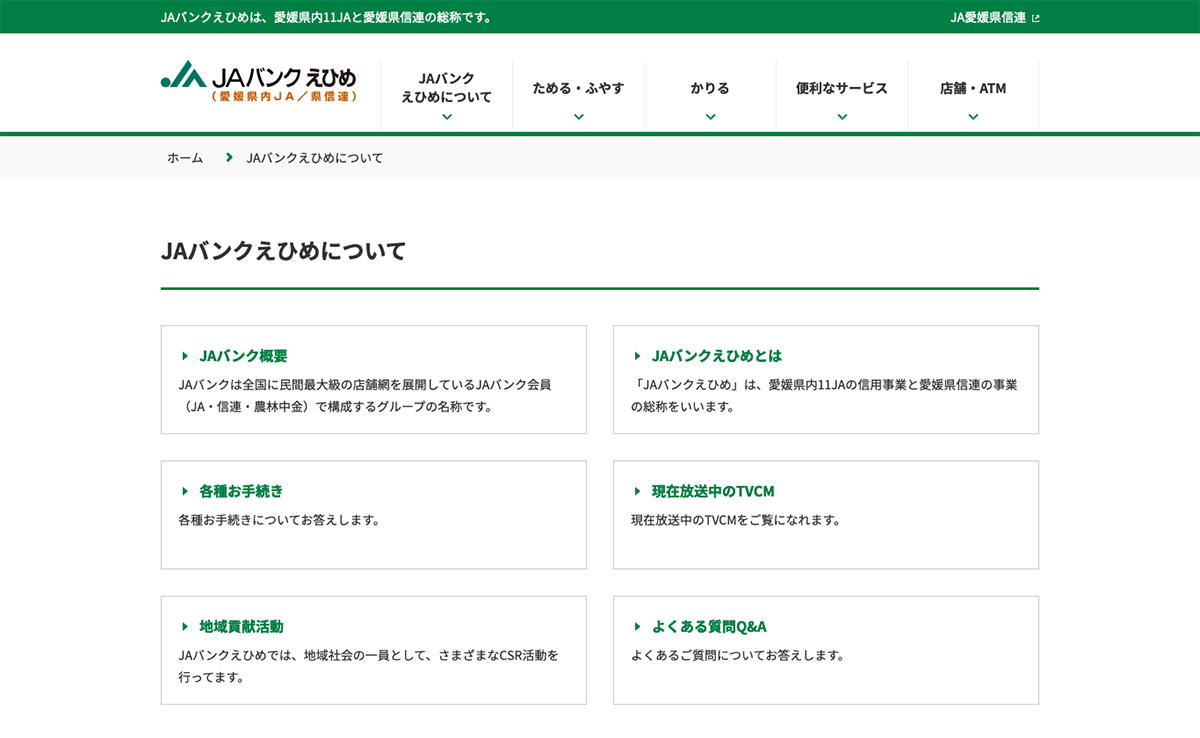Viewport: 1200px width, 738px height.
Task: Expand the chevron under ためる・ふやす
Action: [x=579, y=117]
